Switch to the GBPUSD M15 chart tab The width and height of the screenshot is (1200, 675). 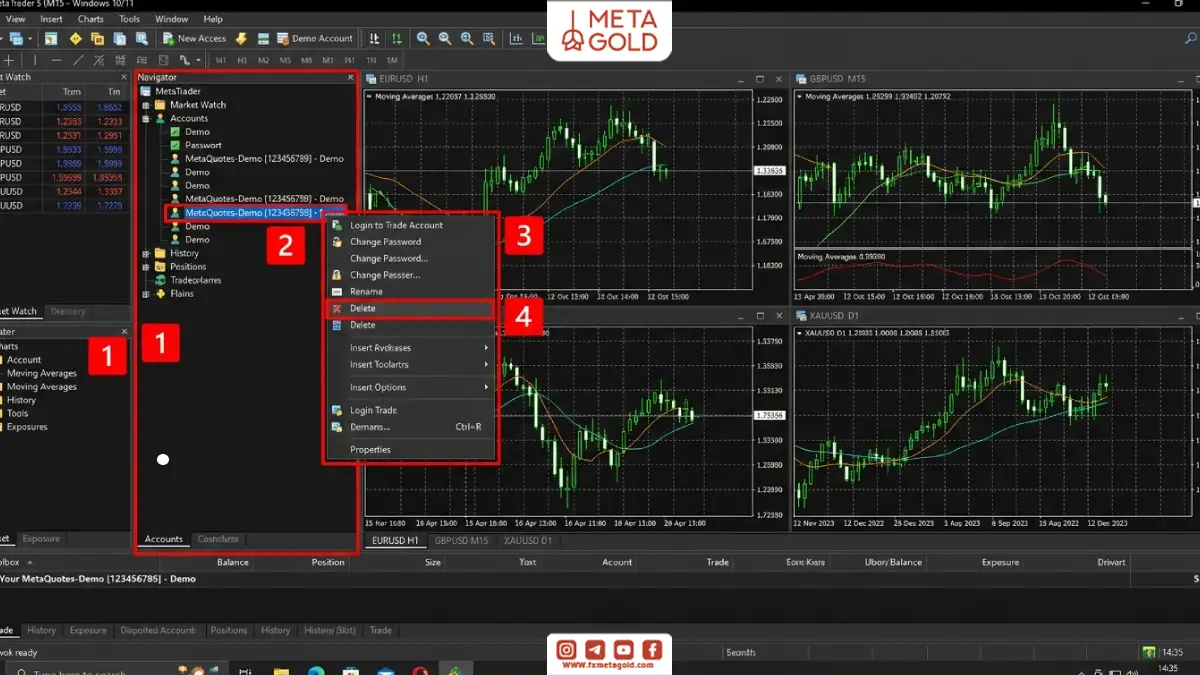coord(460,541)
